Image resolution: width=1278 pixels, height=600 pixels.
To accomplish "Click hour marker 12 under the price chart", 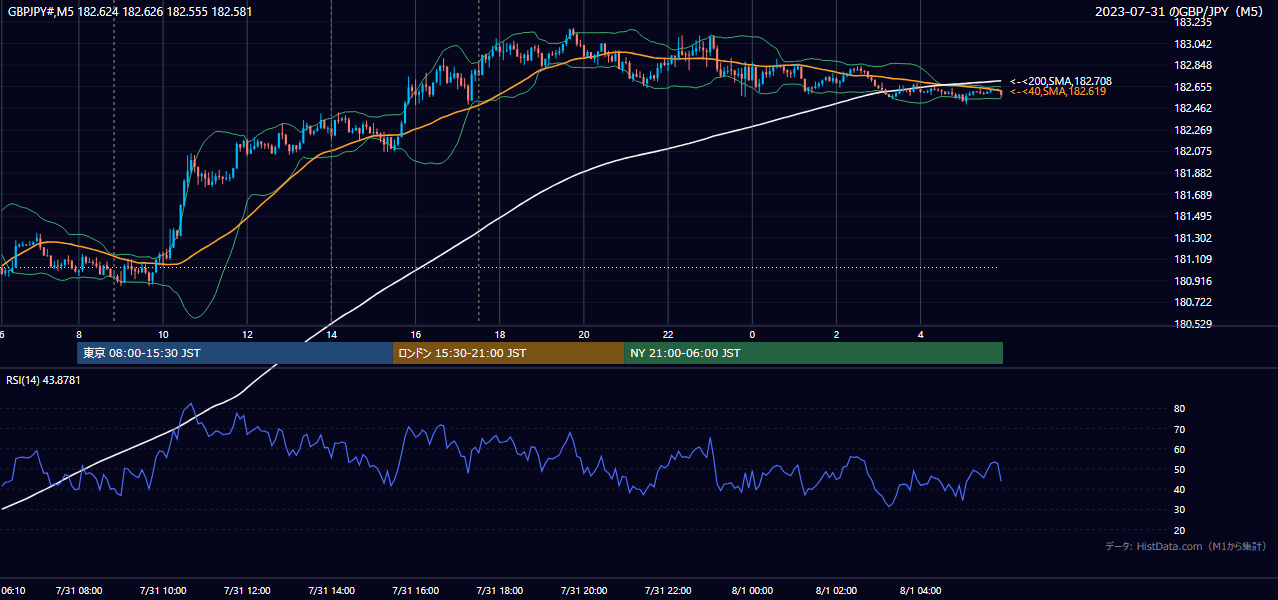I will point(247,335).
